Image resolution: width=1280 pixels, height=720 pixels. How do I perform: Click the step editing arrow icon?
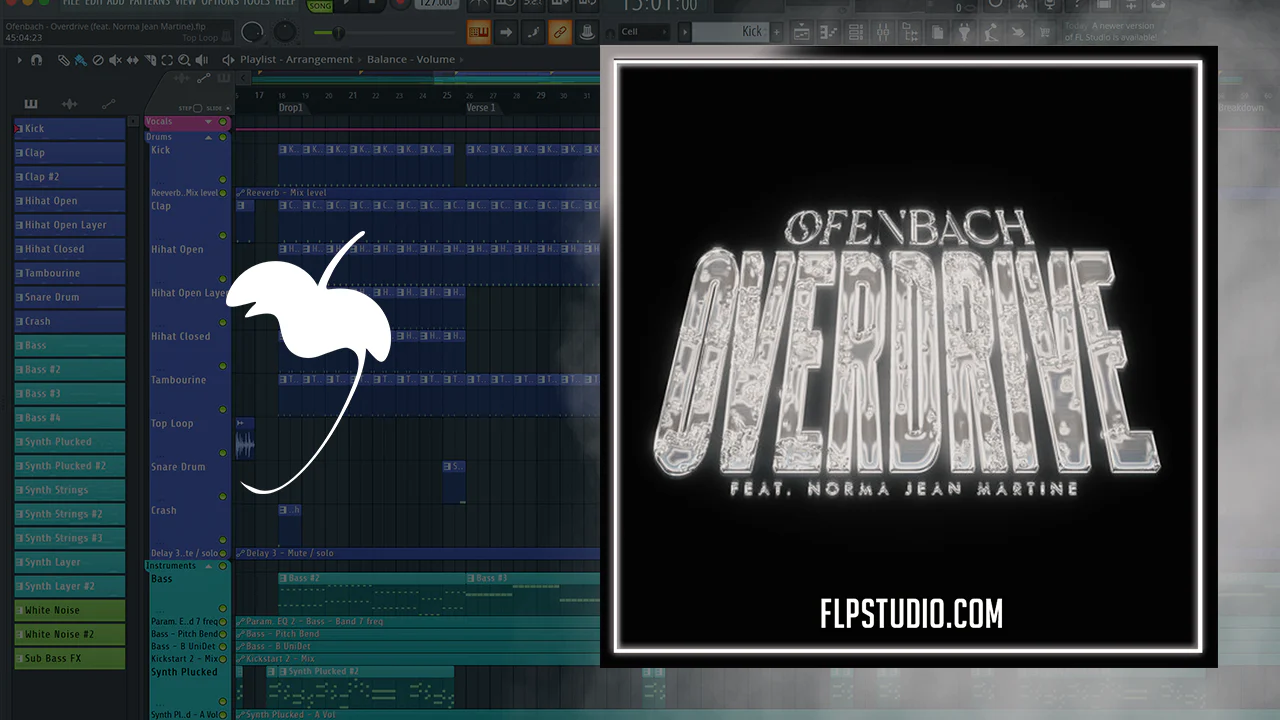506,32
